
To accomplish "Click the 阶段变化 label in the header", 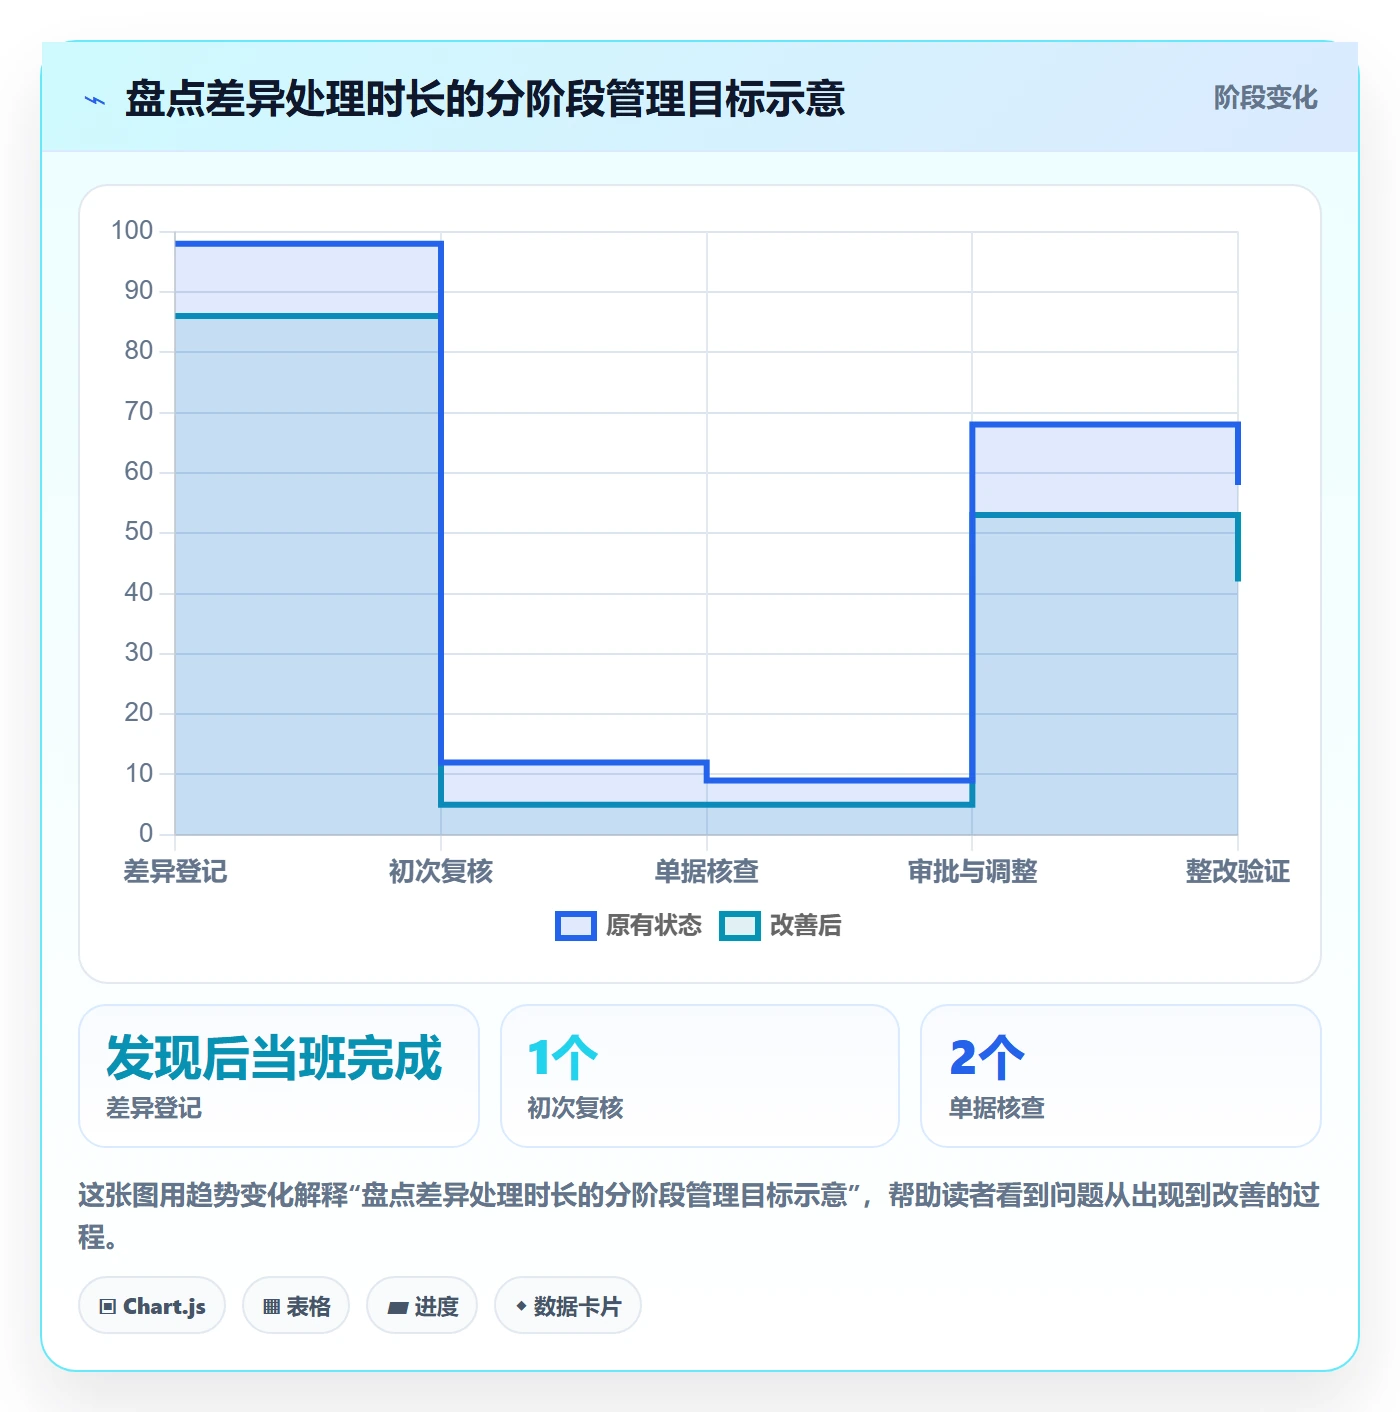I will coord(1265,98).
